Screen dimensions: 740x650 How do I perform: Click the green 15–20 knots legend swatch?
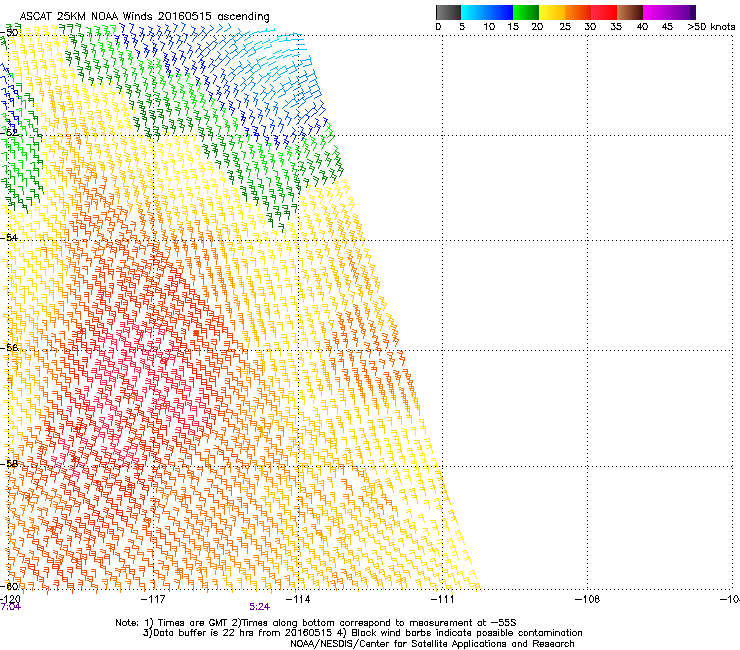(526, 12)
